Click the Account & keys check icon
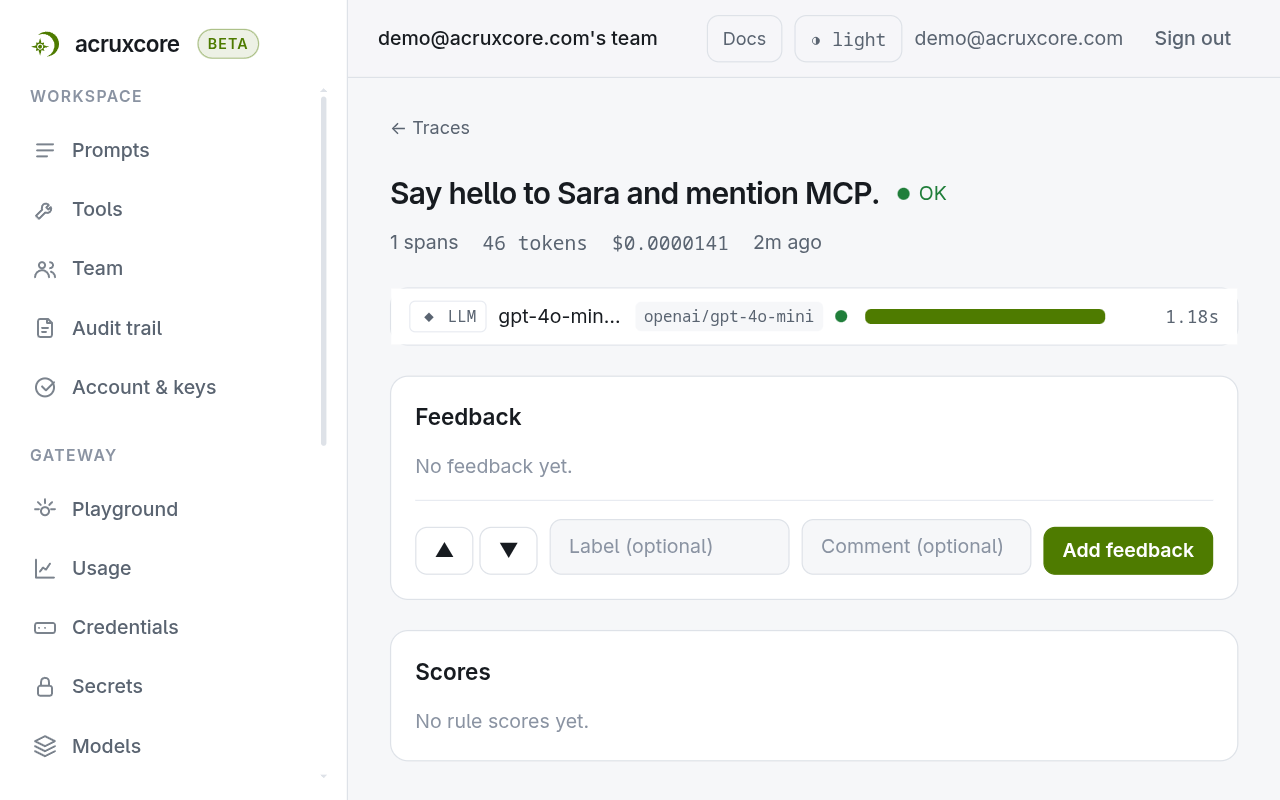 pyautogui.click(x=45, y=387)
